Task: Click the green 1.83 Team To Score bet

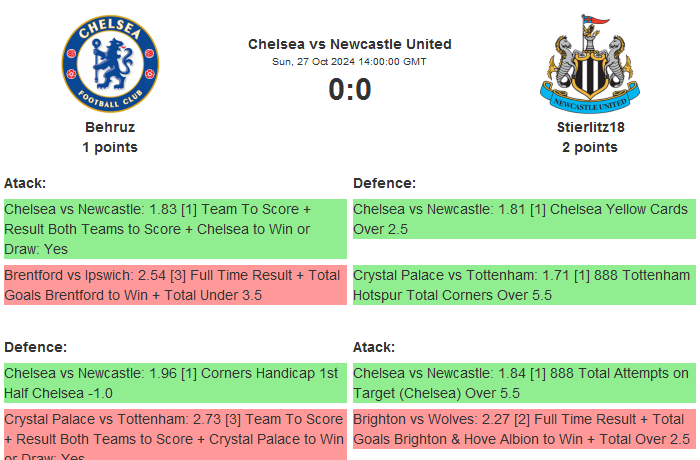Action: coord(174,229)
